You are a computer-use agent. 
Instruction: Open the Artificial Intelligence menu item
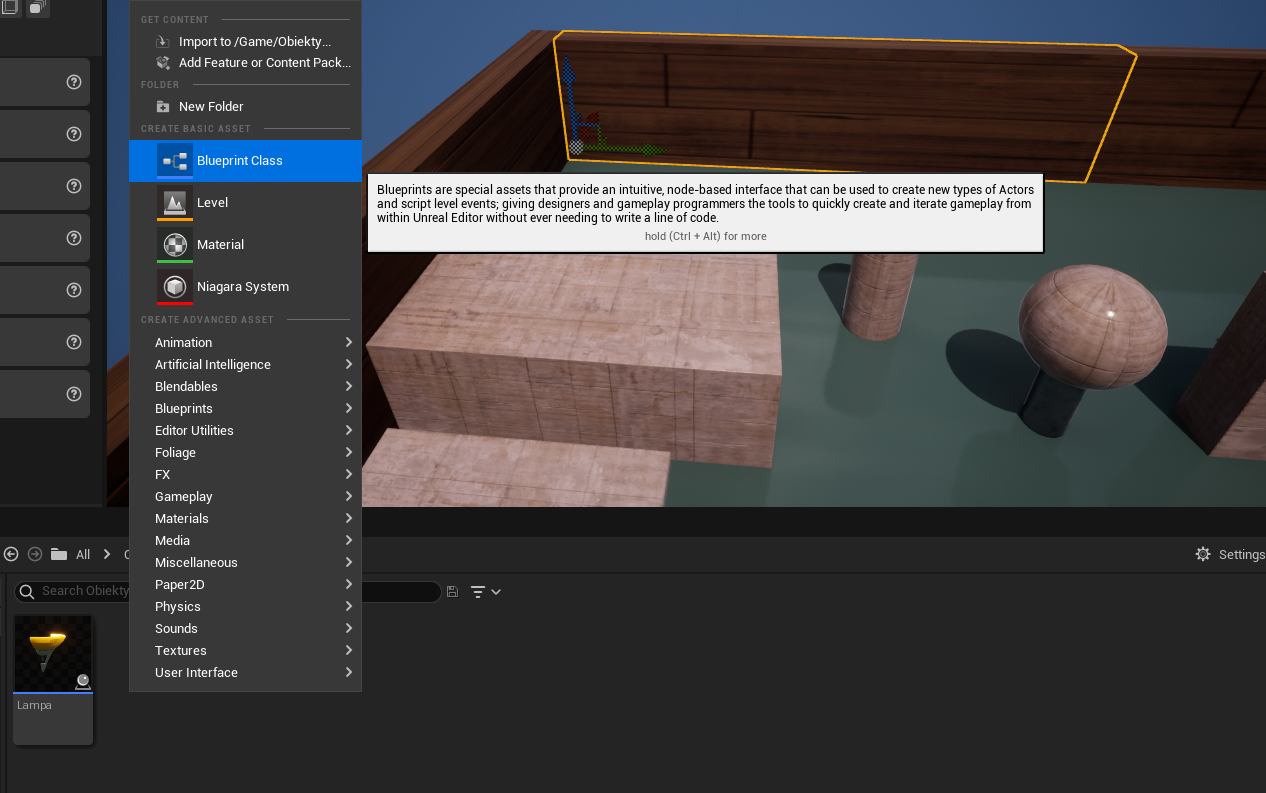[x=212, y=365]
